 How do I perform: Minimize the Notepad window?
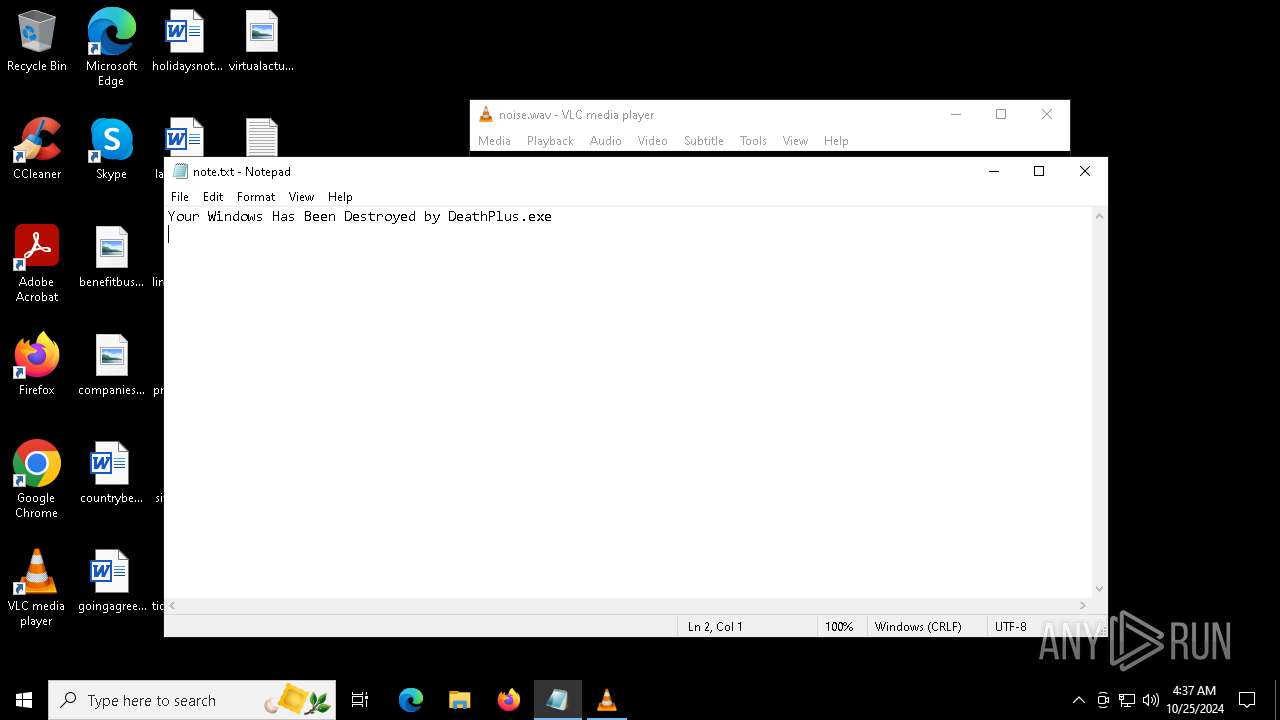click(x=993, y=171)
